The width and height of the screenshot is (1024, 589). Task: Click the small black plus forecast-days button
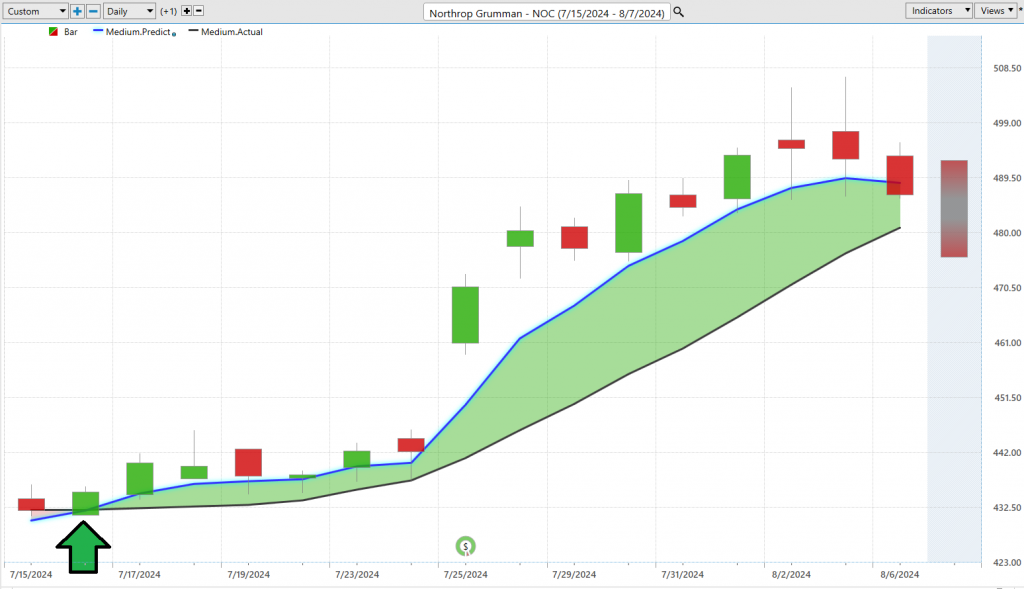(187, 11)
